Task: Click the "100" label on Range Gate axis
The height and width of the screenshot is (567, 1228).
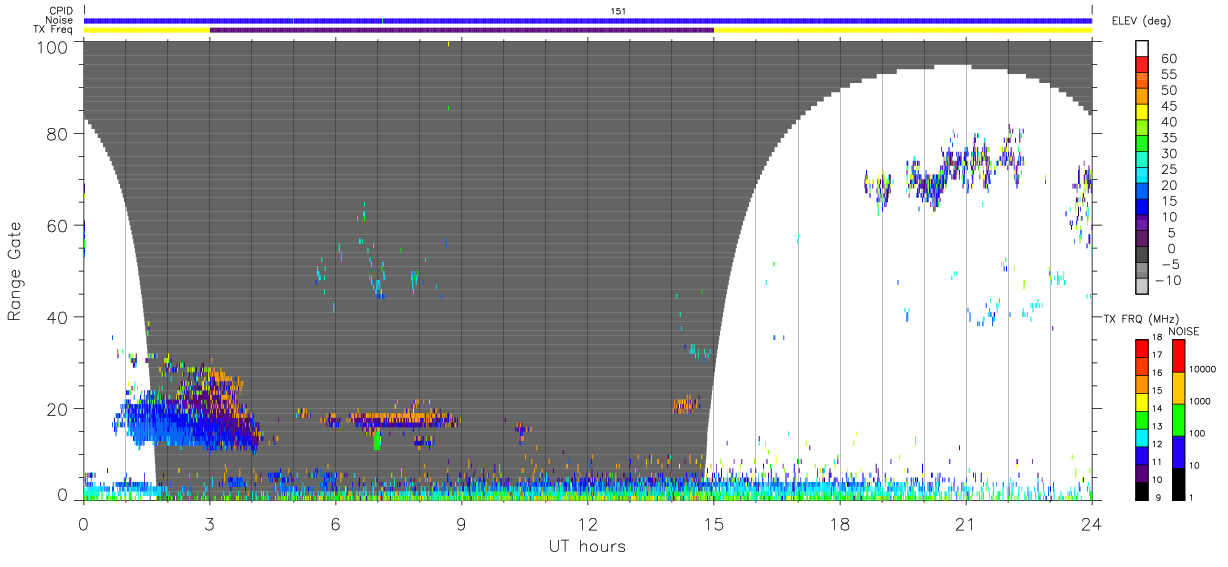Action: coord(53,46)
